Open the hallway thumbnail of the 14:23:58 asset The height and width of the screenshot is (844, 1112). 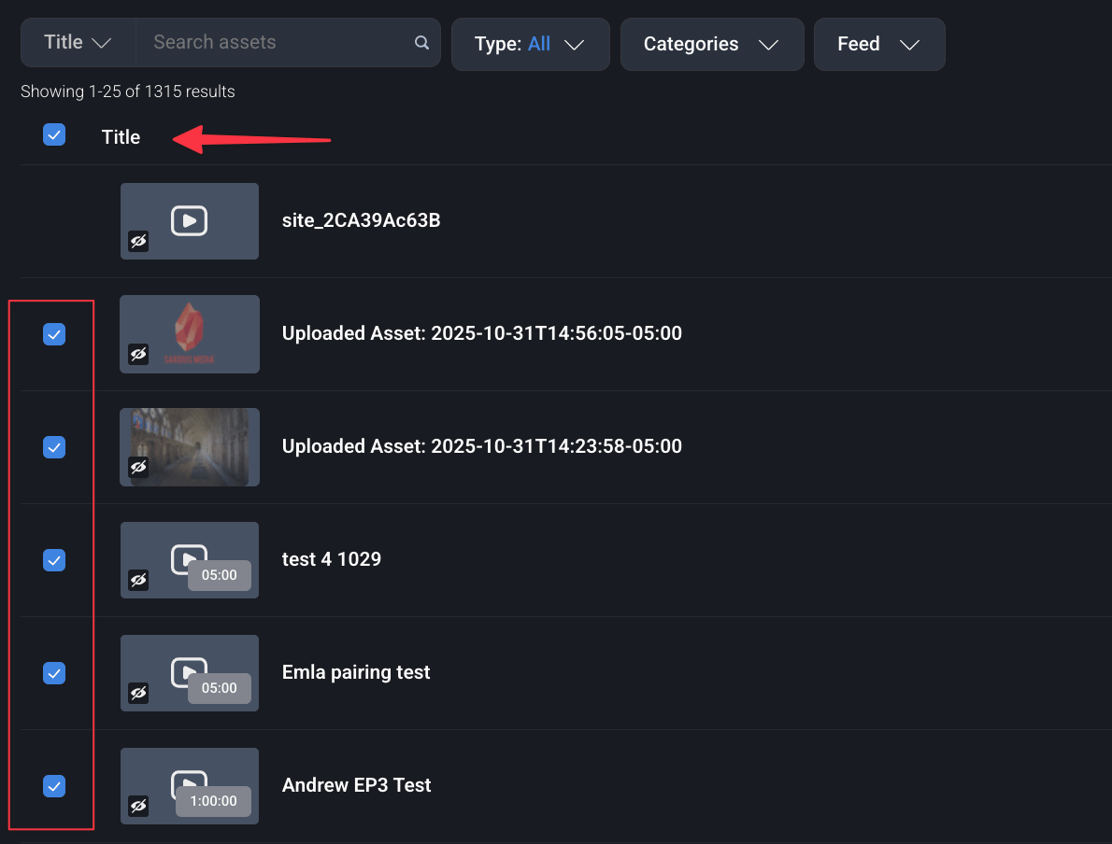190,446
